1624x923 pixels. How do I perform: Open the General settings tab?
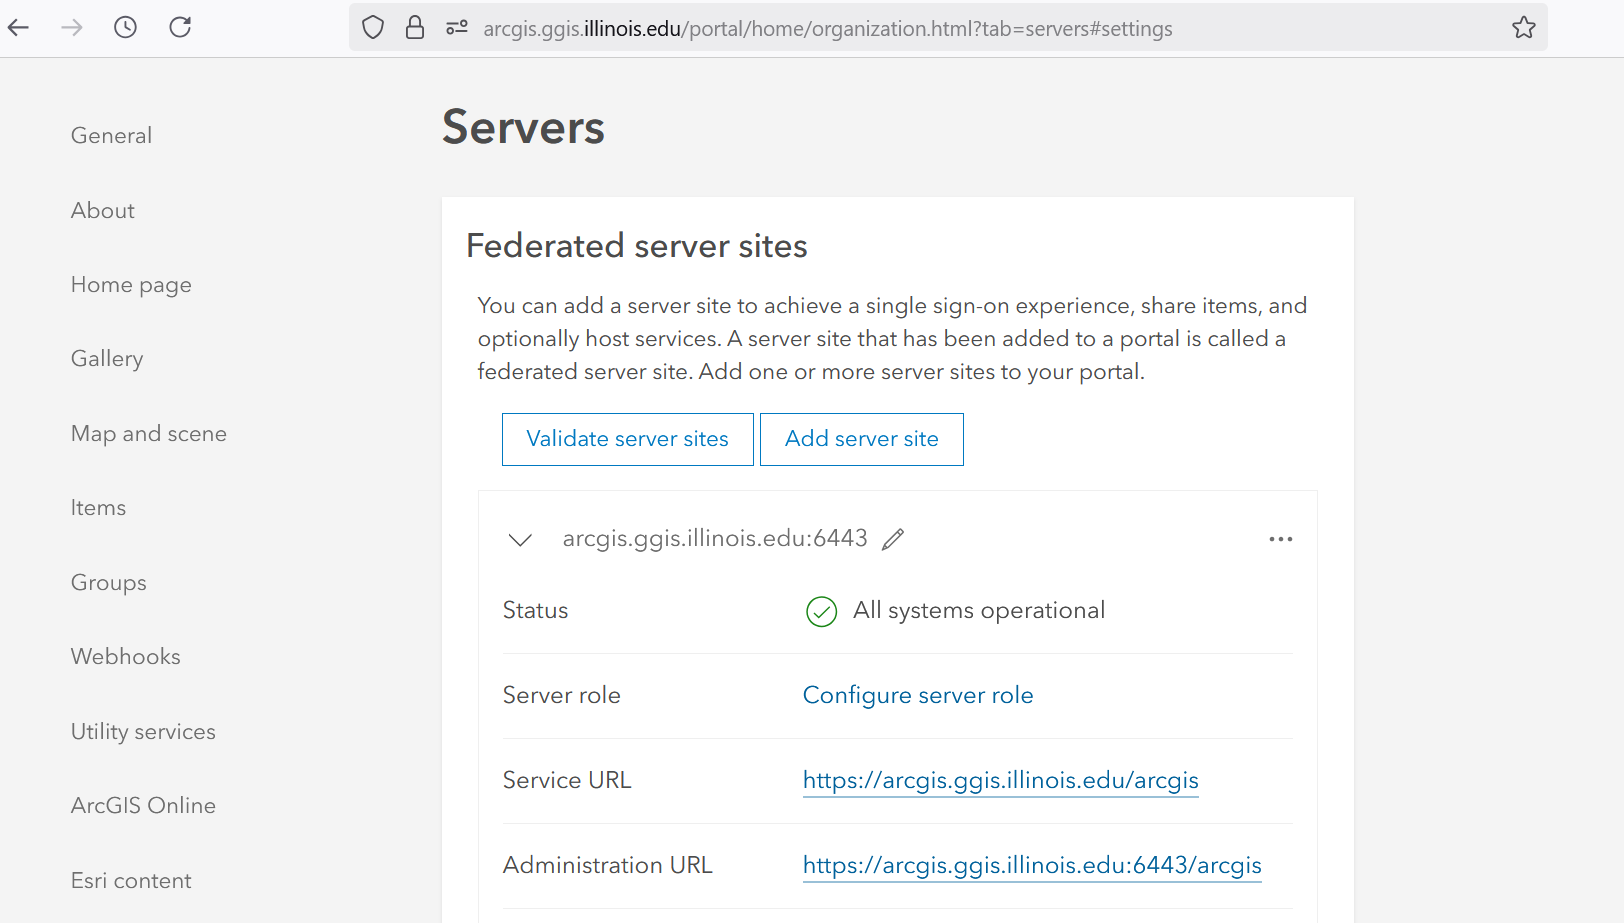tap(111, 136)
